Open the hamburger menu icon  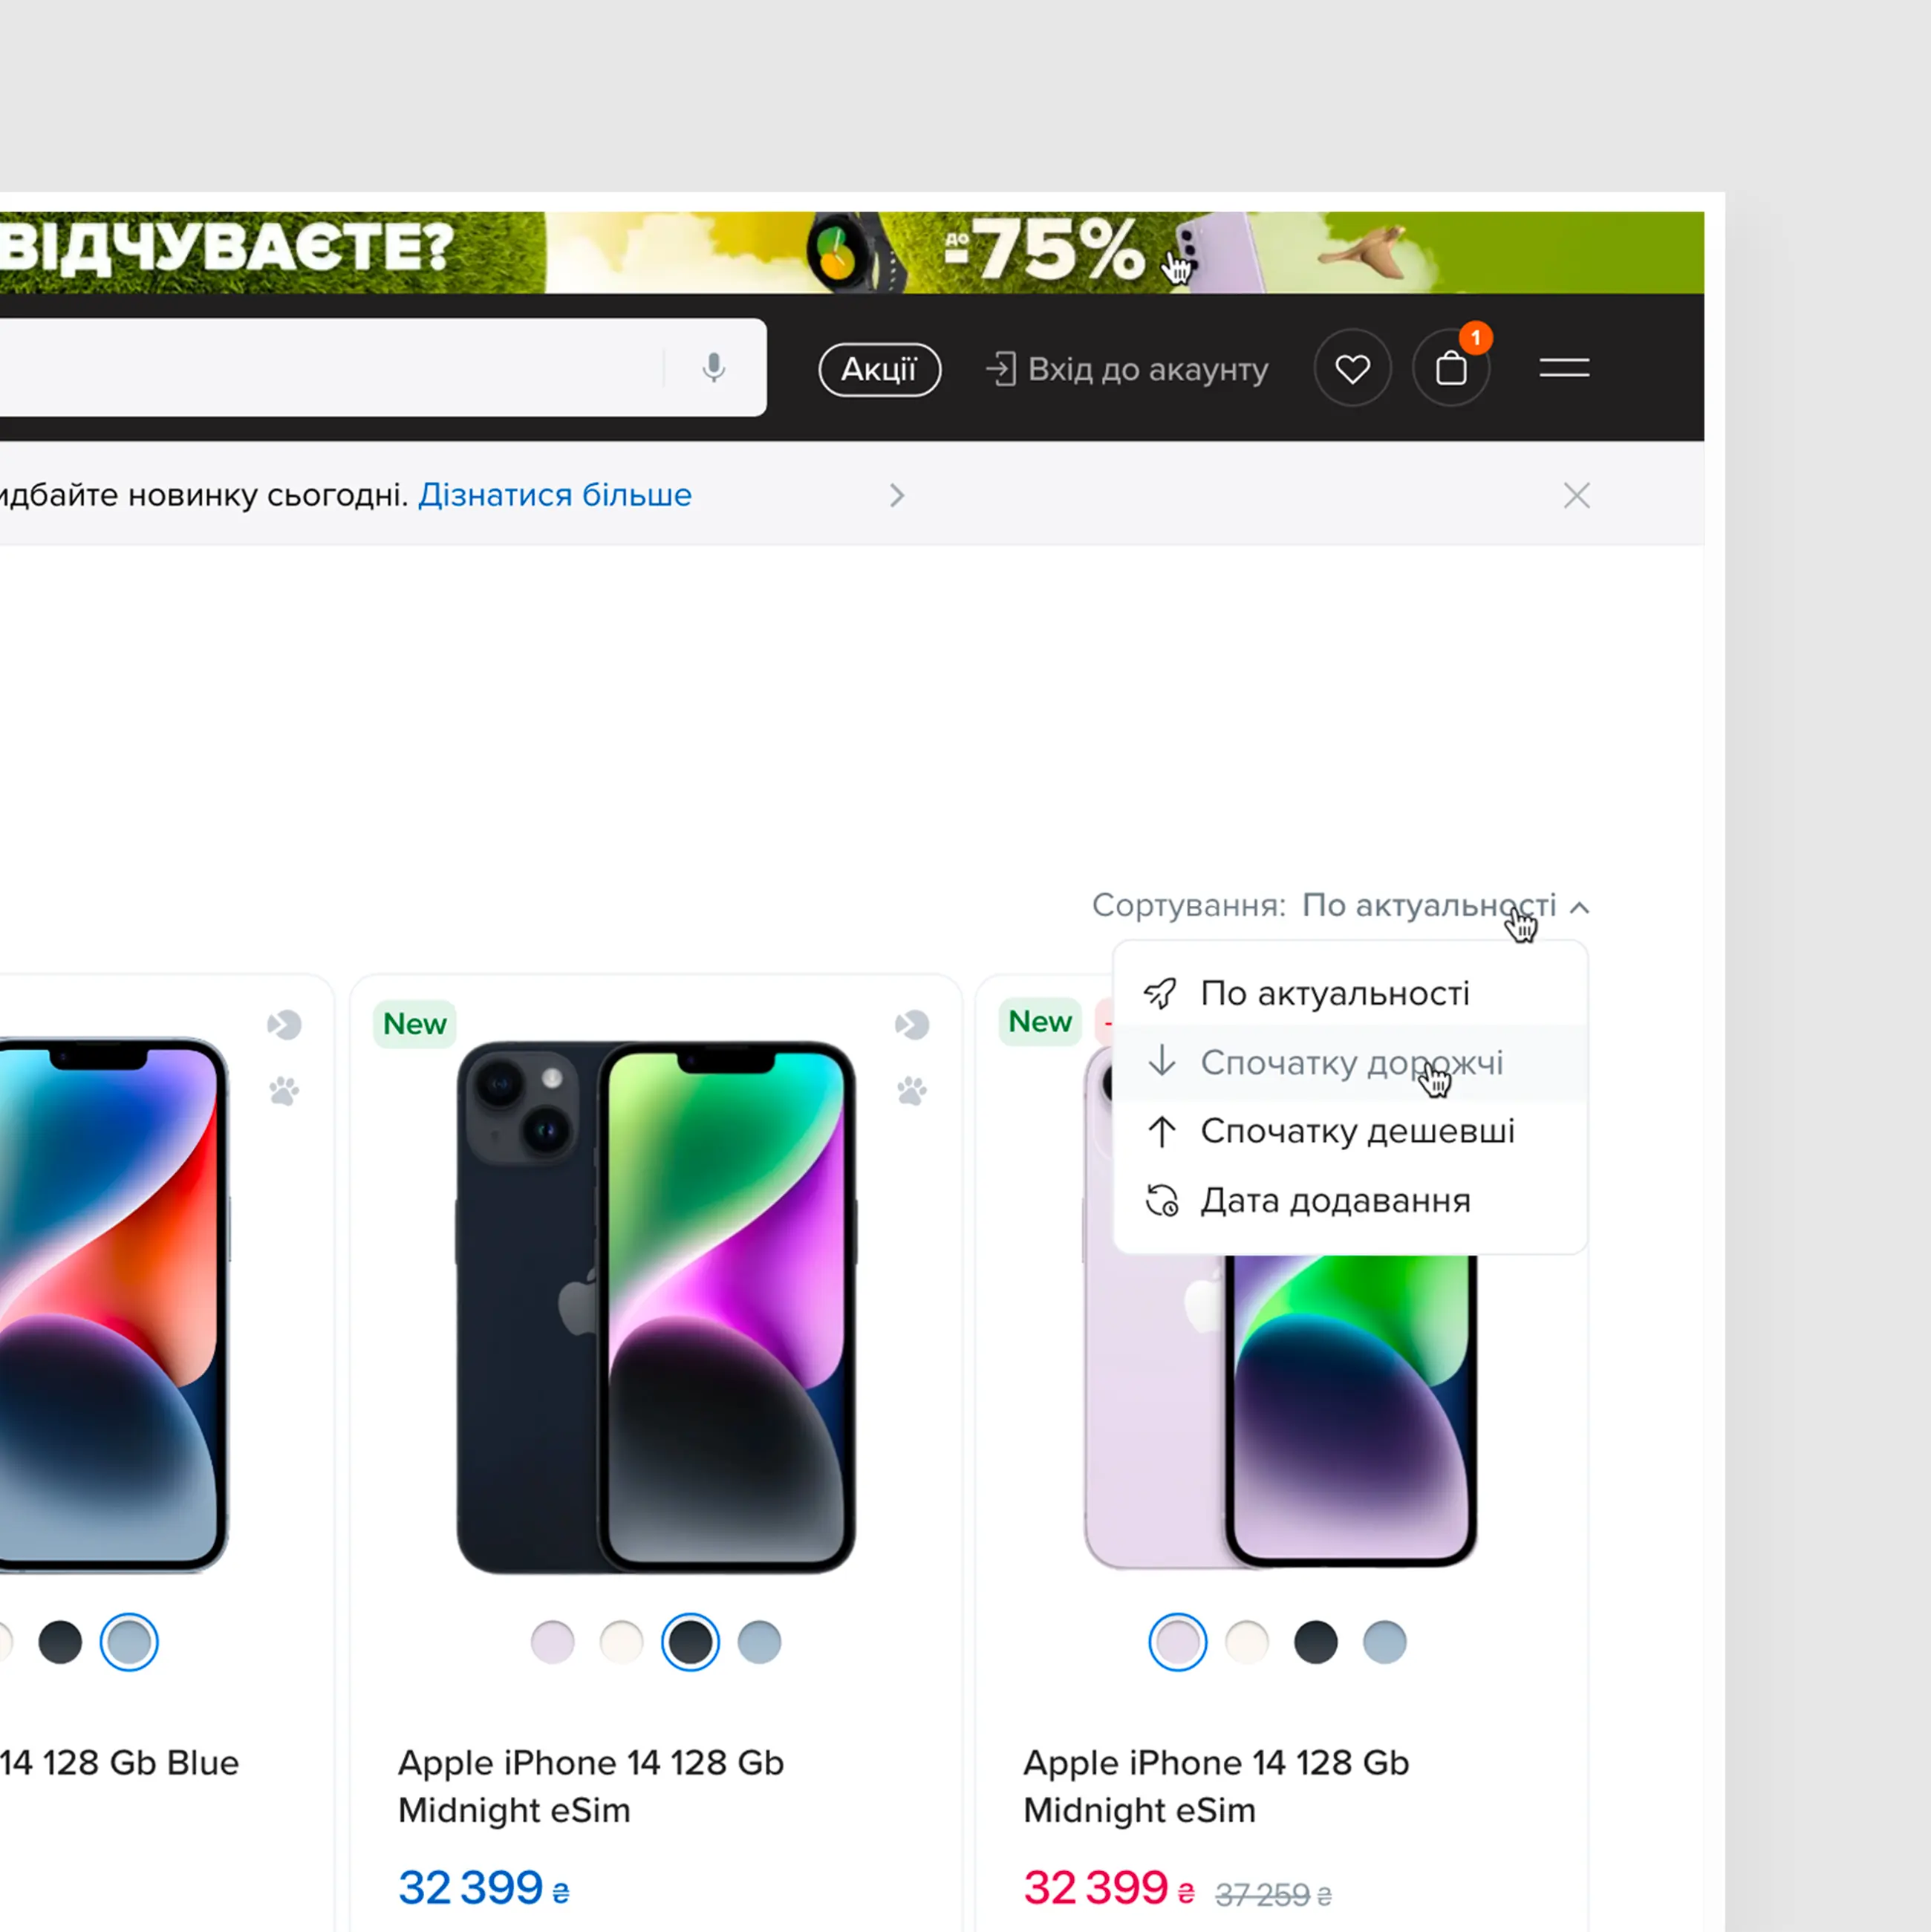click(x=1564, y=369)
